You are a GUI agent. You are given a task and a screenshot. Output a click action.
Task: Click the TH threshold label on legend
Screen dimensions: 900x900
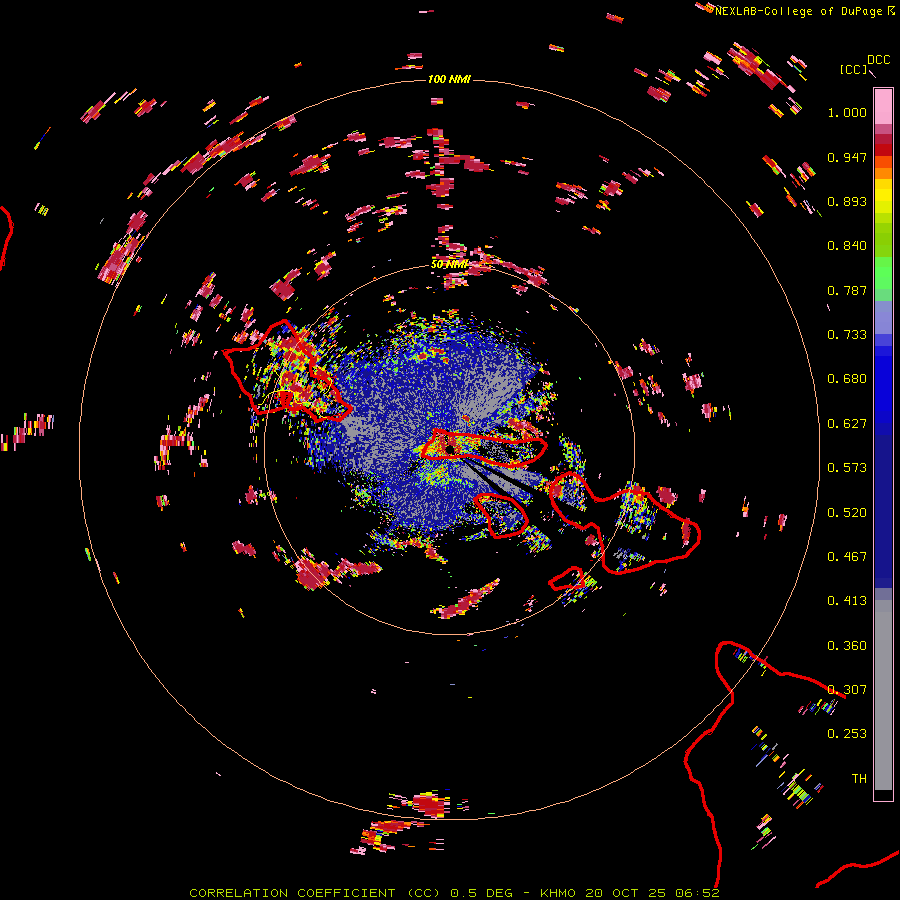[859, 779]
